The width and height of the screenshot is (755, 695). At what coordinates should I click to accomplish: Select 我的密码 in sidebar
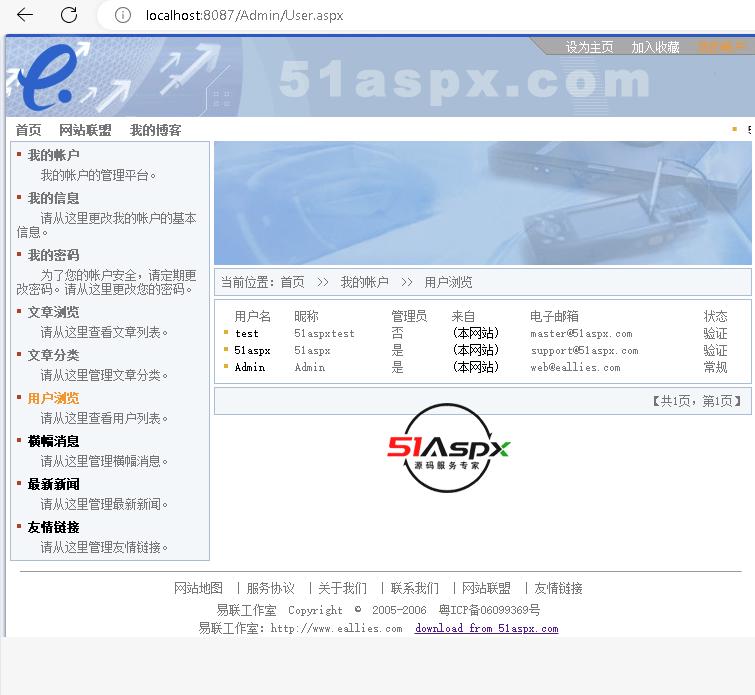coord(53,255)
